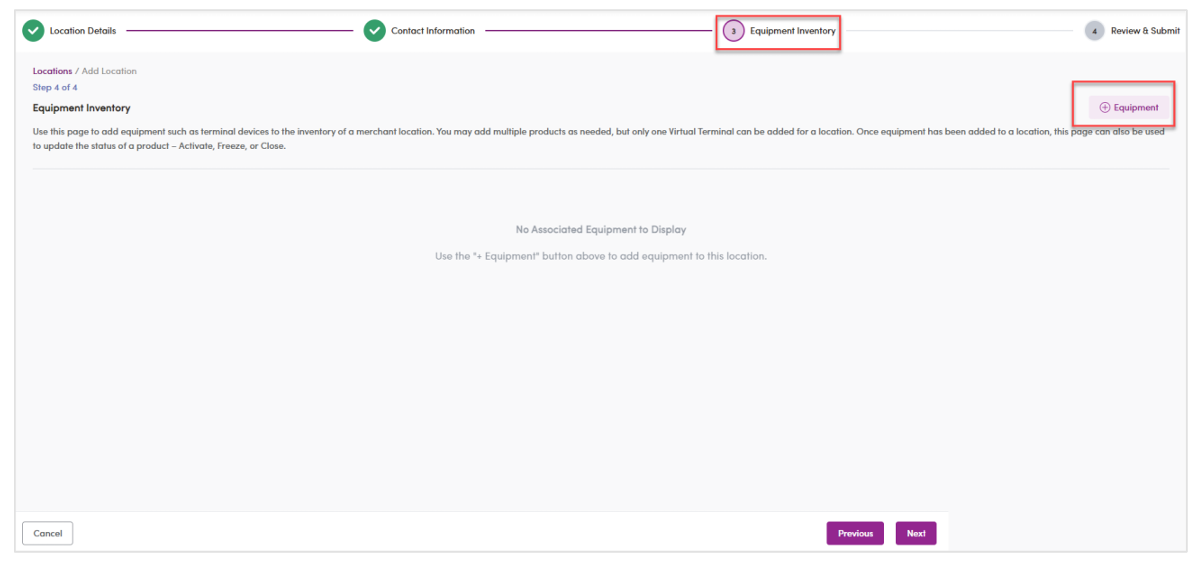Click the green checkmark beside Contact Information
The image size is (1202, 563).
click(375, 31)
